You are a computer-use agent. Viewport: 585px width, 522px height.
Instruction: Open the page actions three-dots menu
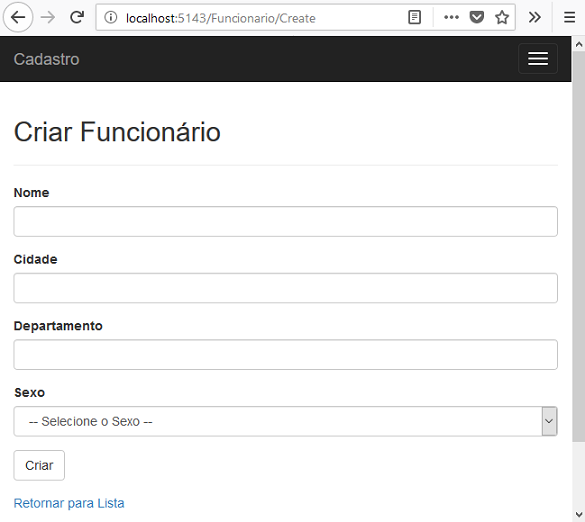(x=451, y=17)
